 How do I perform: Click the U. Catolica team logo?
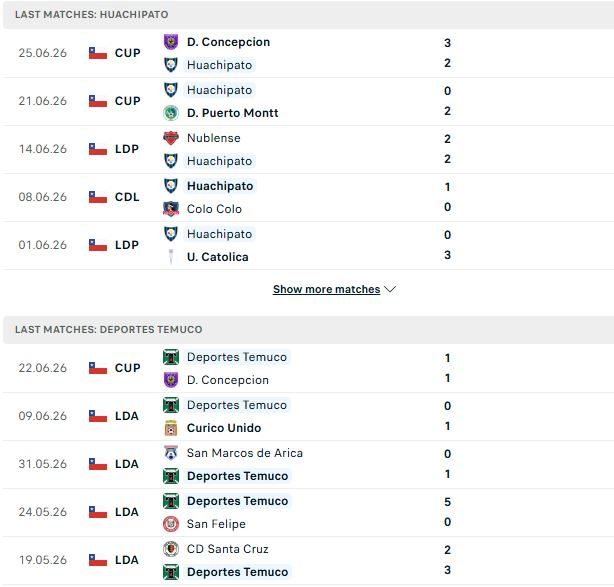point(171,257)
